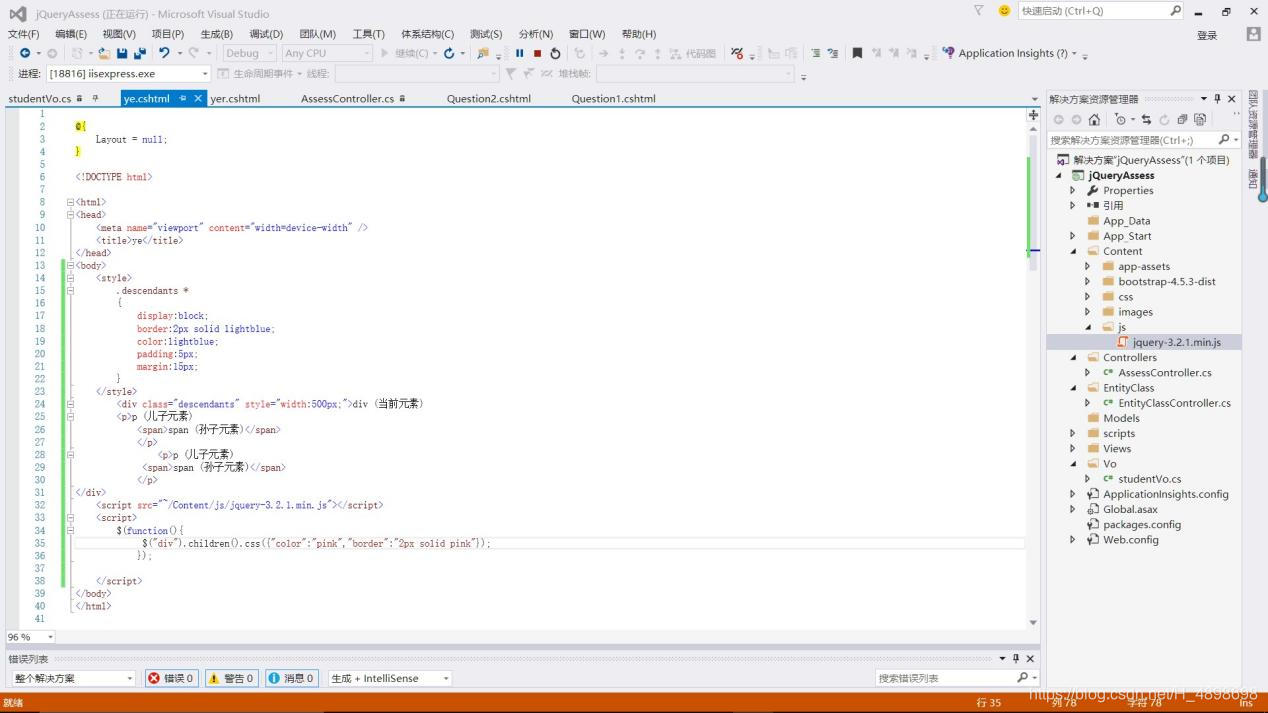Switch to the AssessController.cs tab
Viewport: 1268px width, 713px height.
tap(347, 99)
